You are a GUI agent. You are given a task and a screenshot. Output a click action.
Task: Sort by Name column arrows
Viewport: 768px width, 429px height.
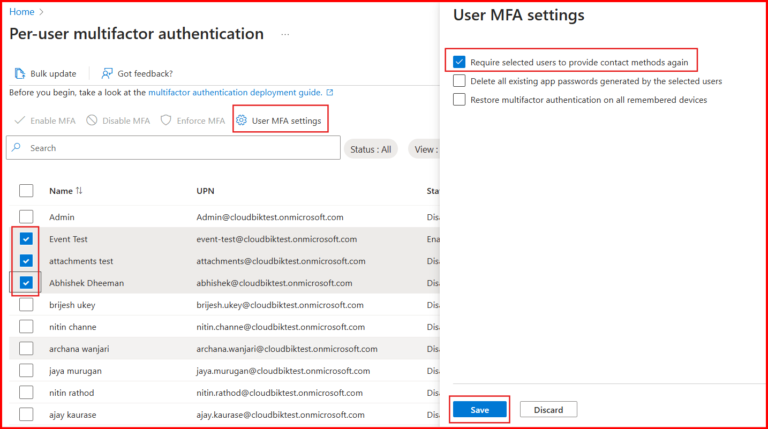[x=80, y=190]
